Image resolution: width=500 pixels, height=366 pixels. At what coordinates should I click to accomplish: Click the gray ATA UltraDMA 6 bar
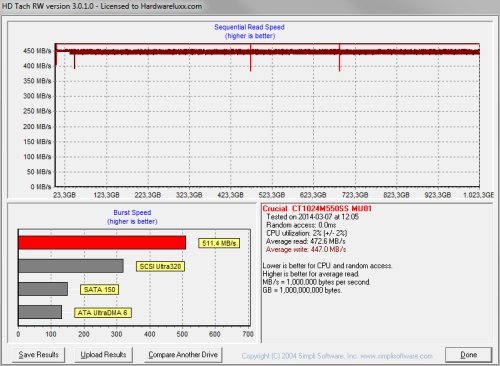(x=40, y=312)
